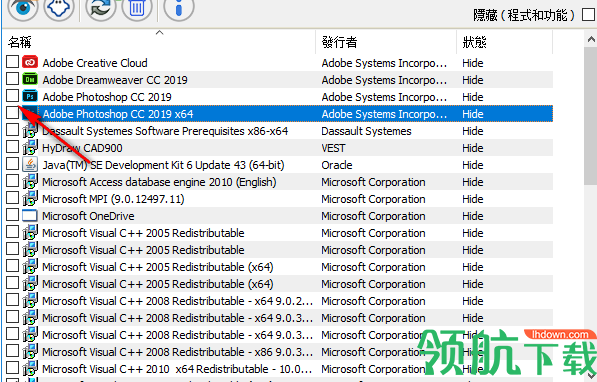Check the Adobe Creative Cloud checkbox

click(x=13, y=62)
